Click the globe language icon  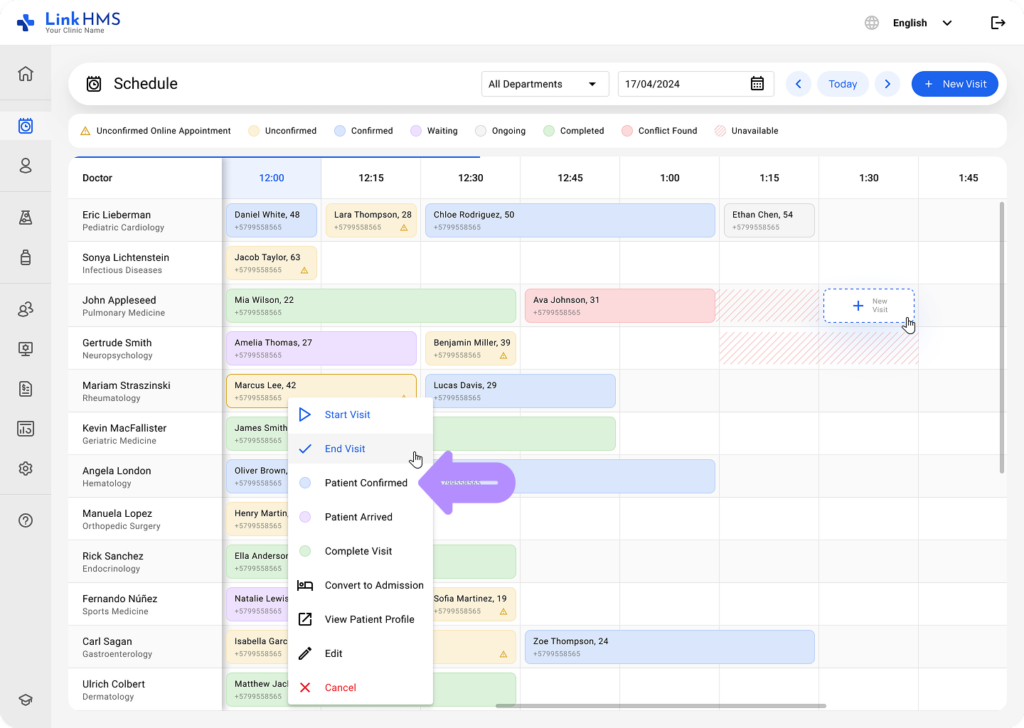pyautogui.click(x=872, y=23)
